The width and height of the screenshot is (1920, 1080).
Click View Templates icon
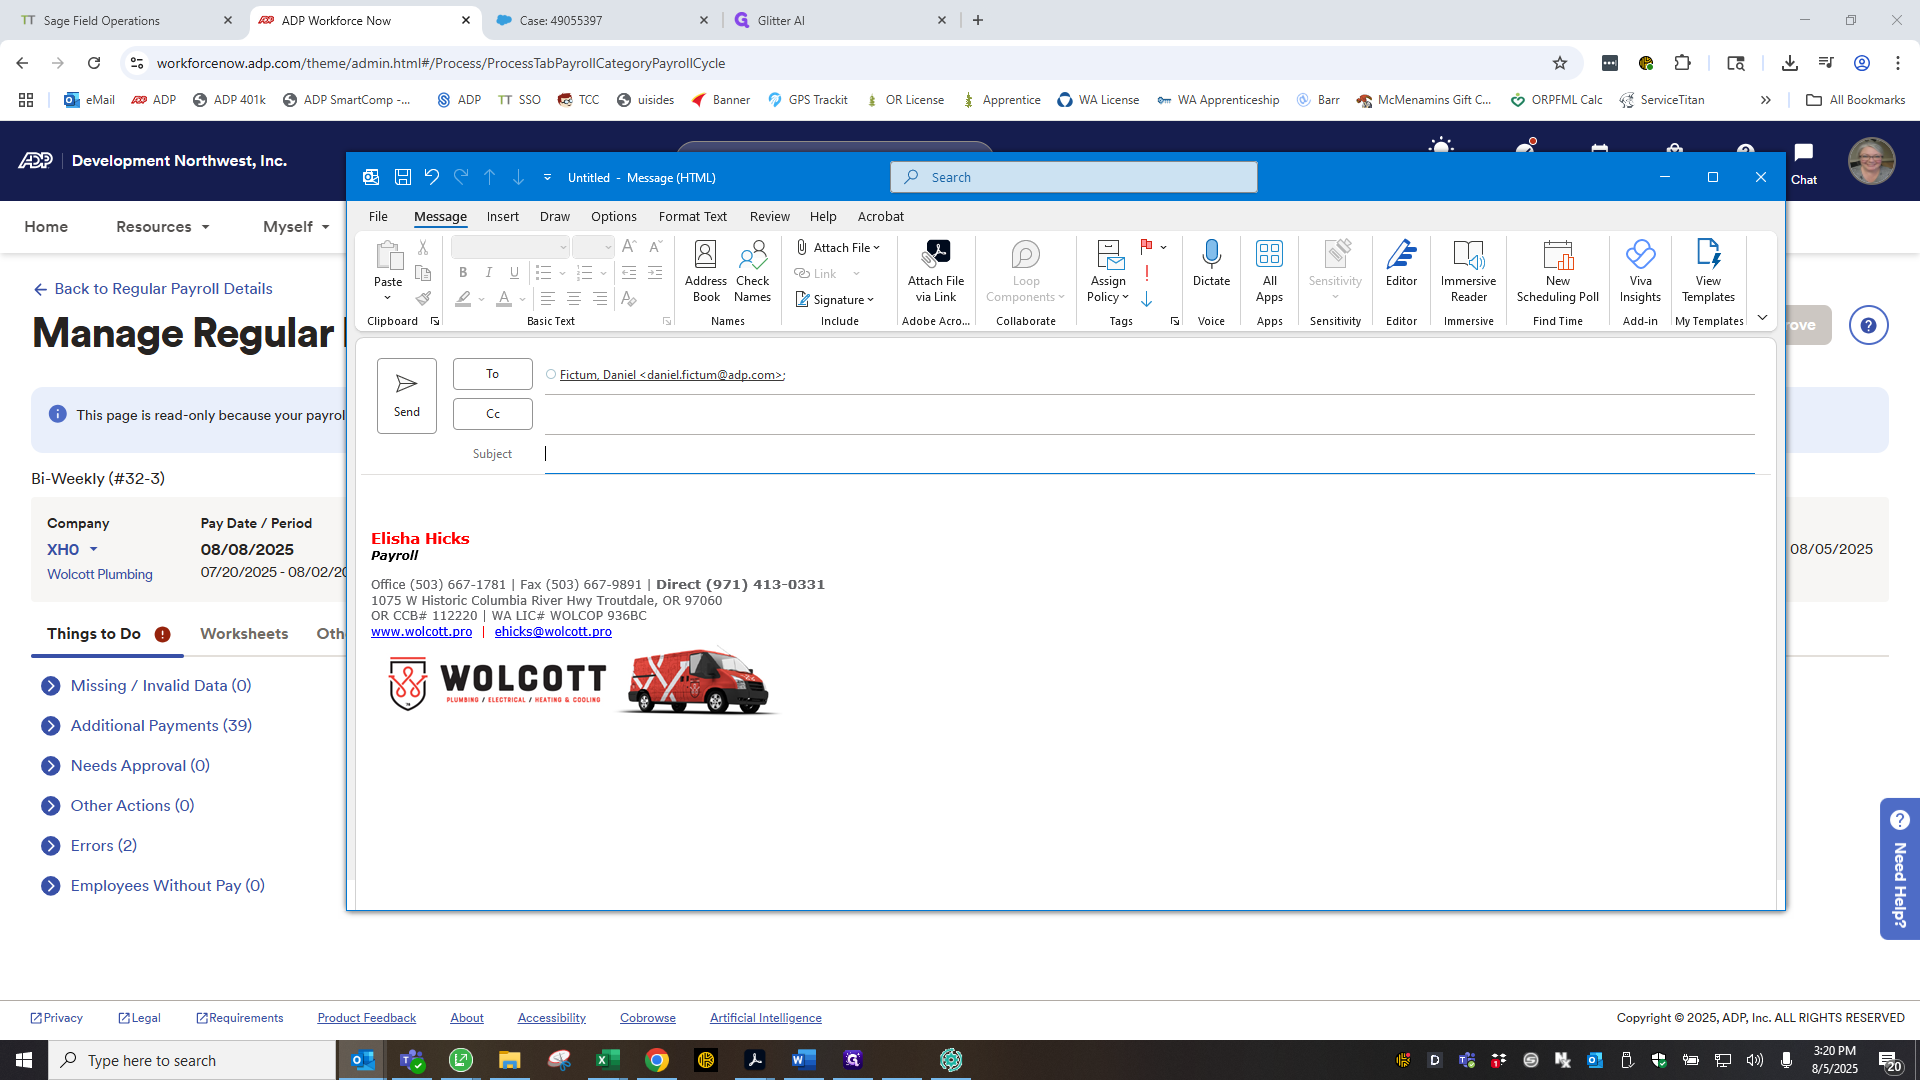point(1708,271)
